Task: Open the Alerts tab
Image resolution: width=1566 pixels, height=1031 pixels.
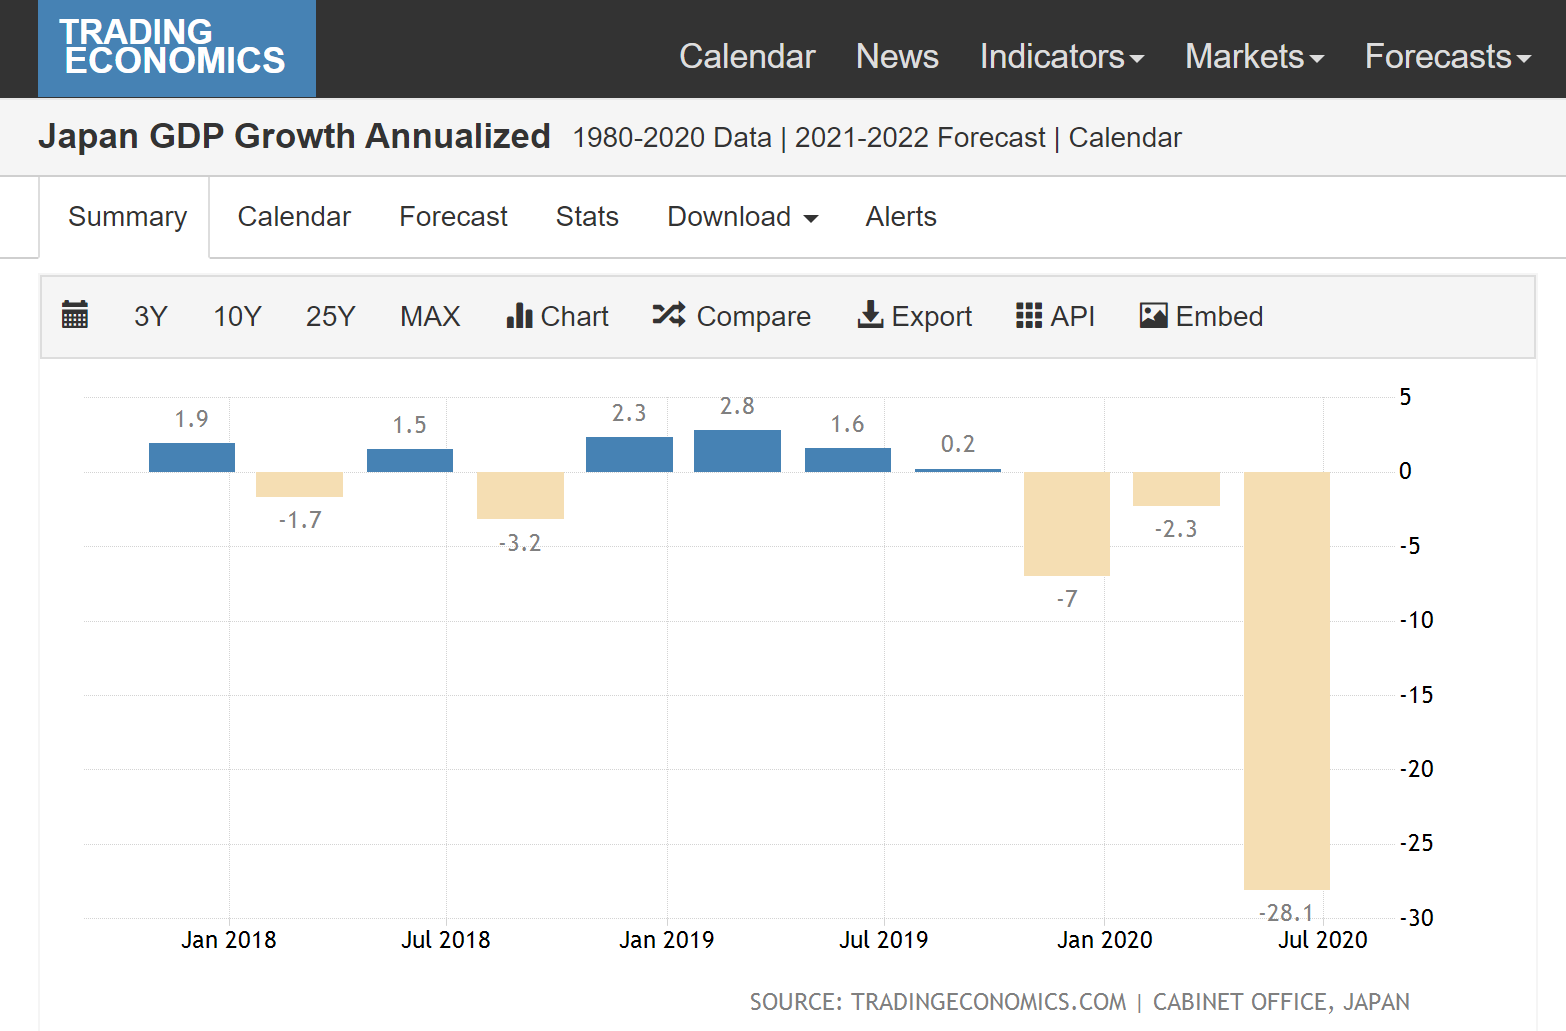Action: point(901,217)
